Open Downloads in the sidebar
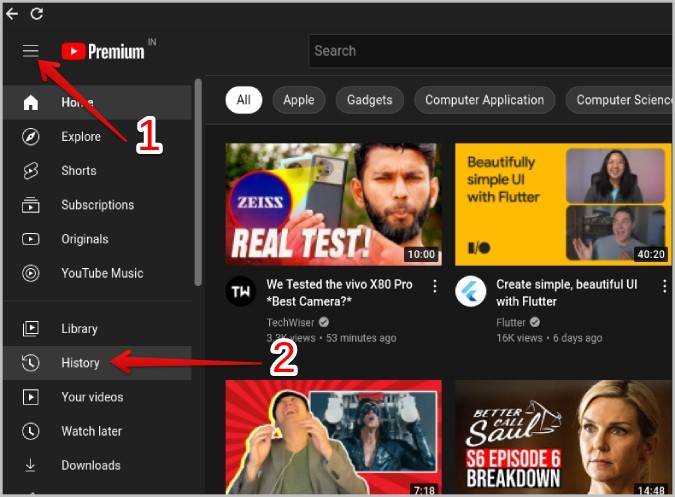 point(97,465)
